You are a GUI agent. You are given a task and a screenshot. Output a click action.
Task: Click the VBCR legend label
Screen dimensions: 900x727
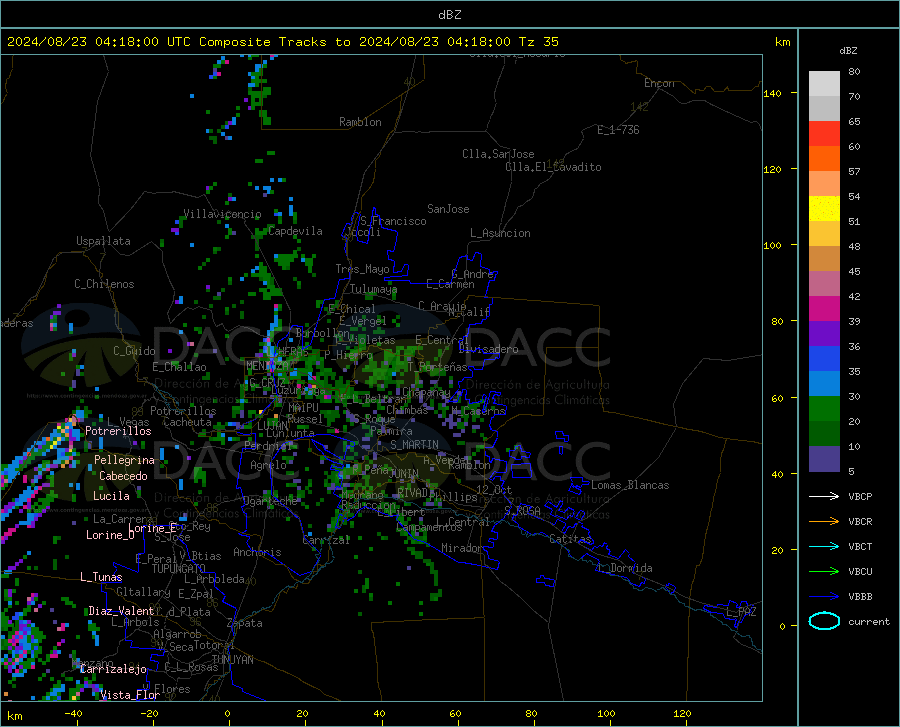pos(860,522)
